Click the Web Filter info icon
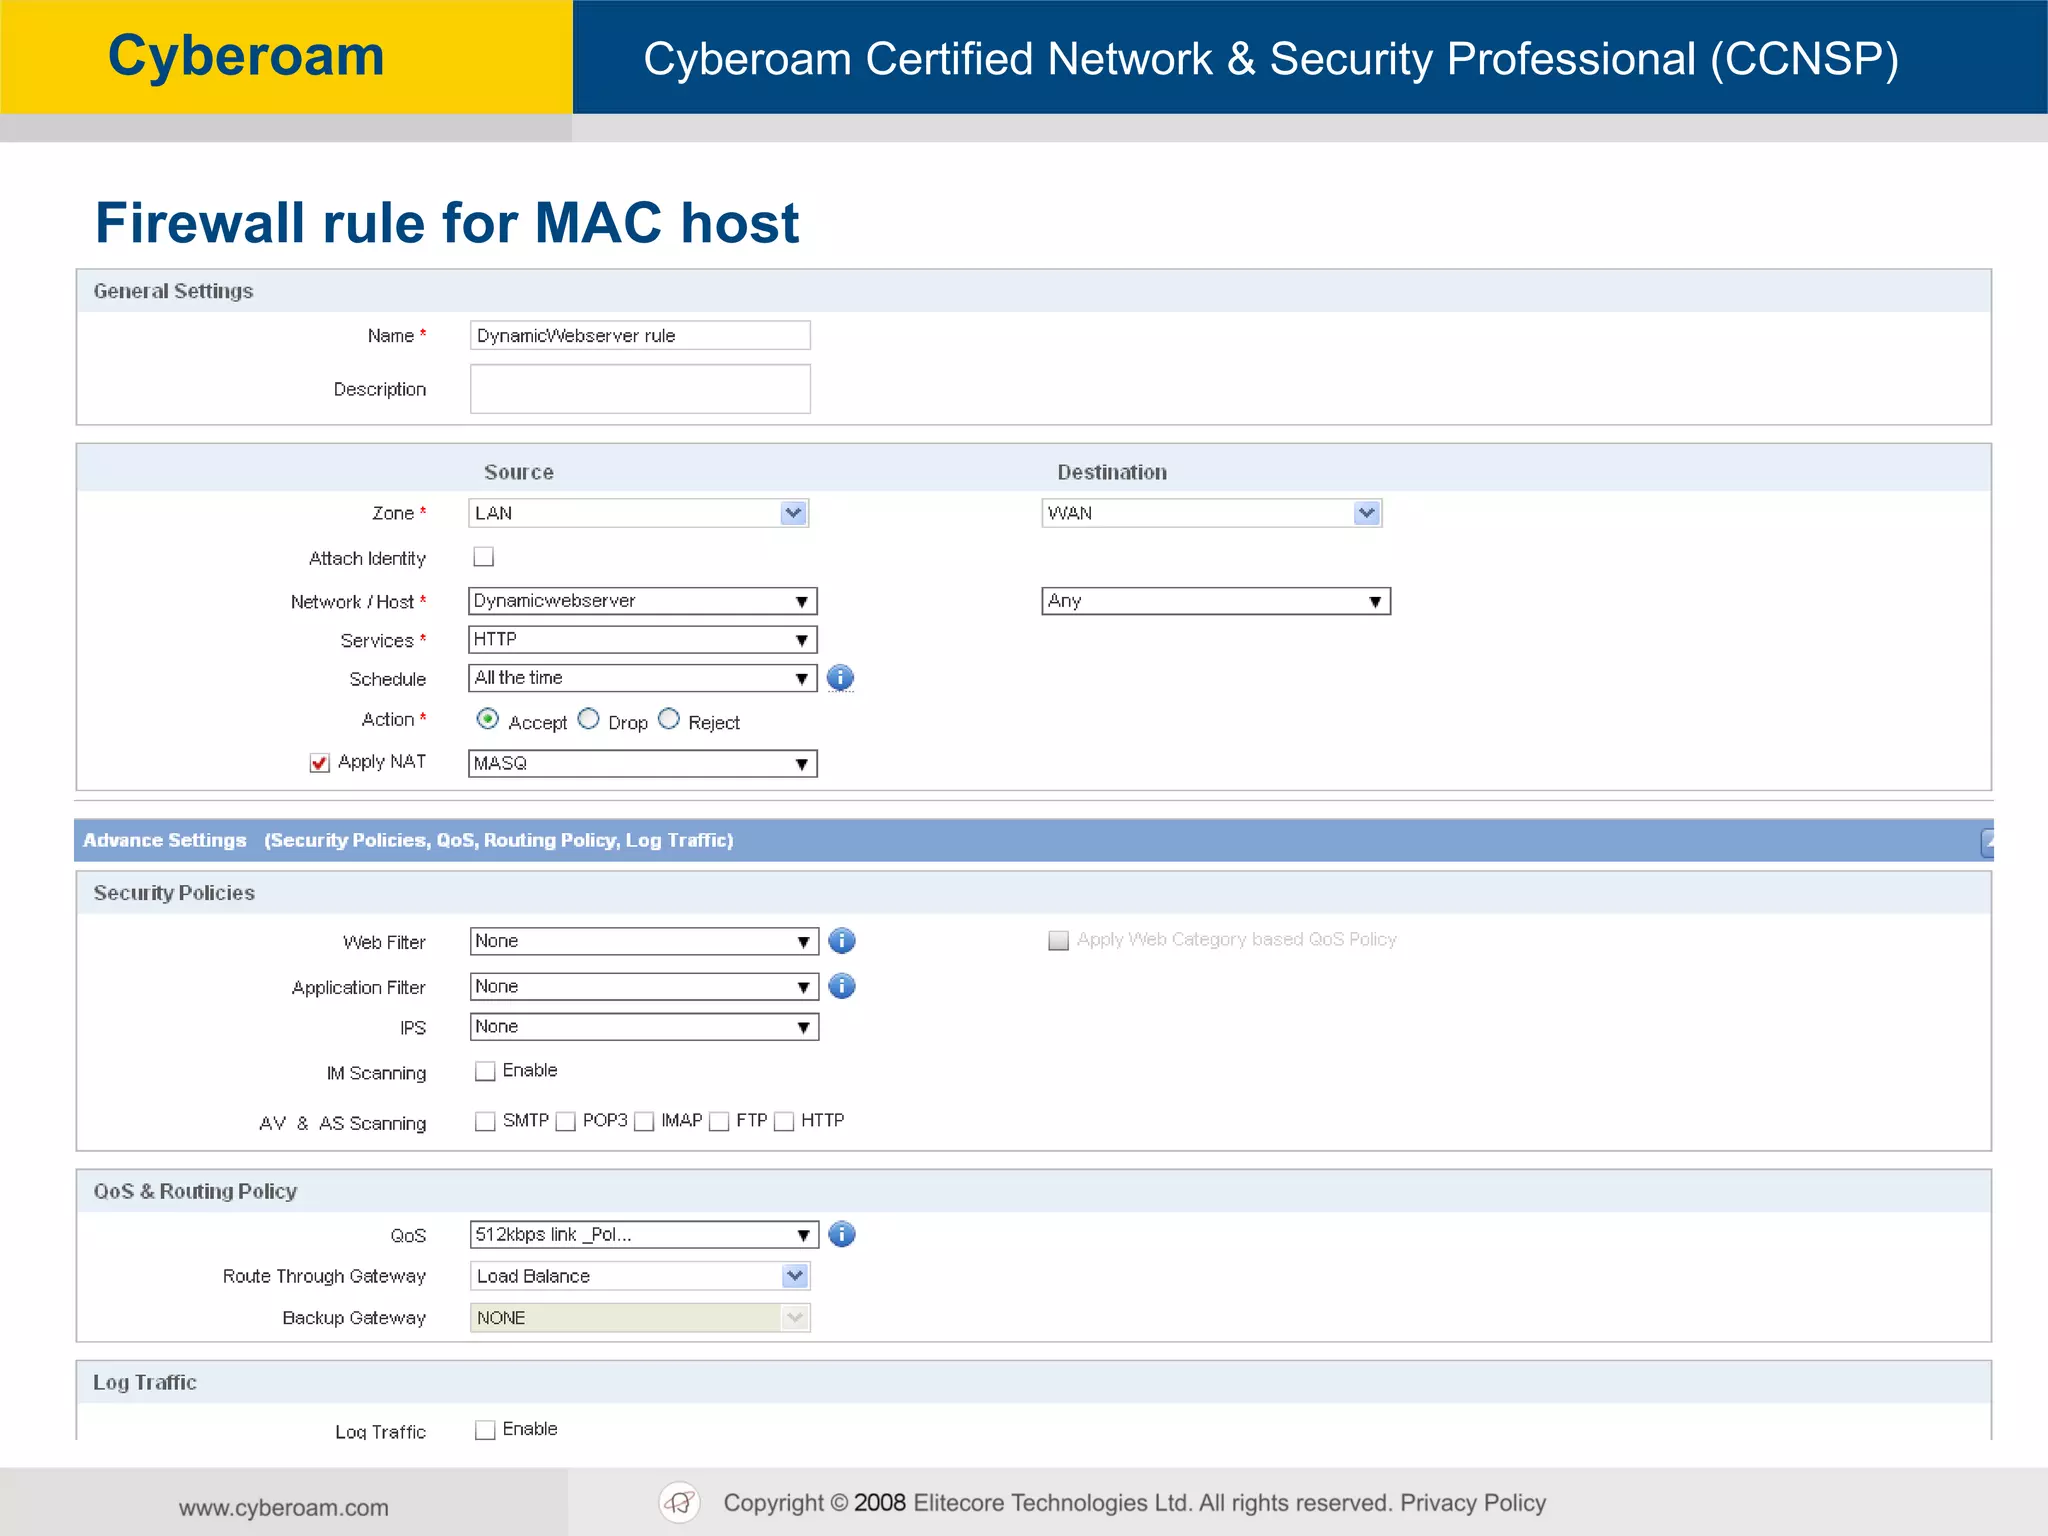 [x=842, y=941]
